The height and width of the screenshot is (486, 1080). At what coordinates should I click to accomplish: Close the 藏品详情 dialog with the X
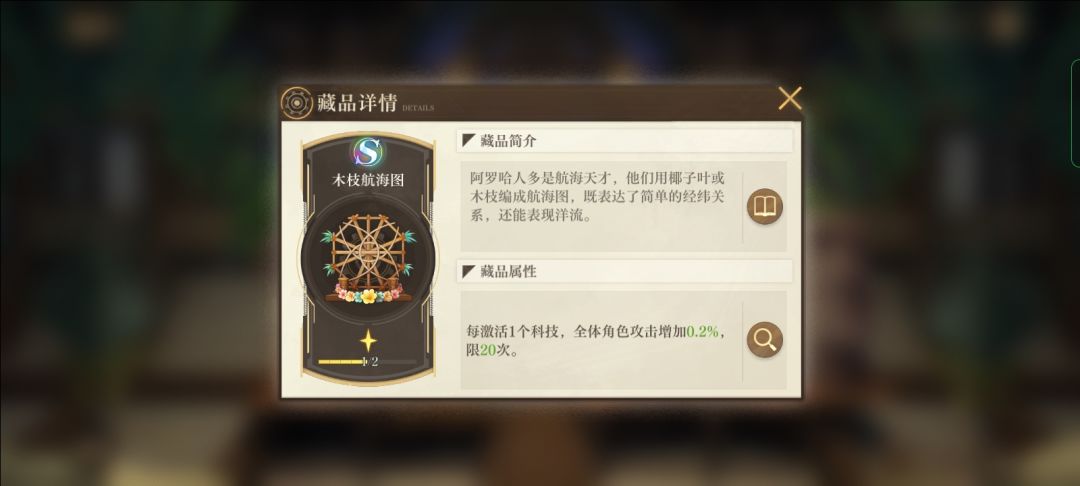coord(789,99)
